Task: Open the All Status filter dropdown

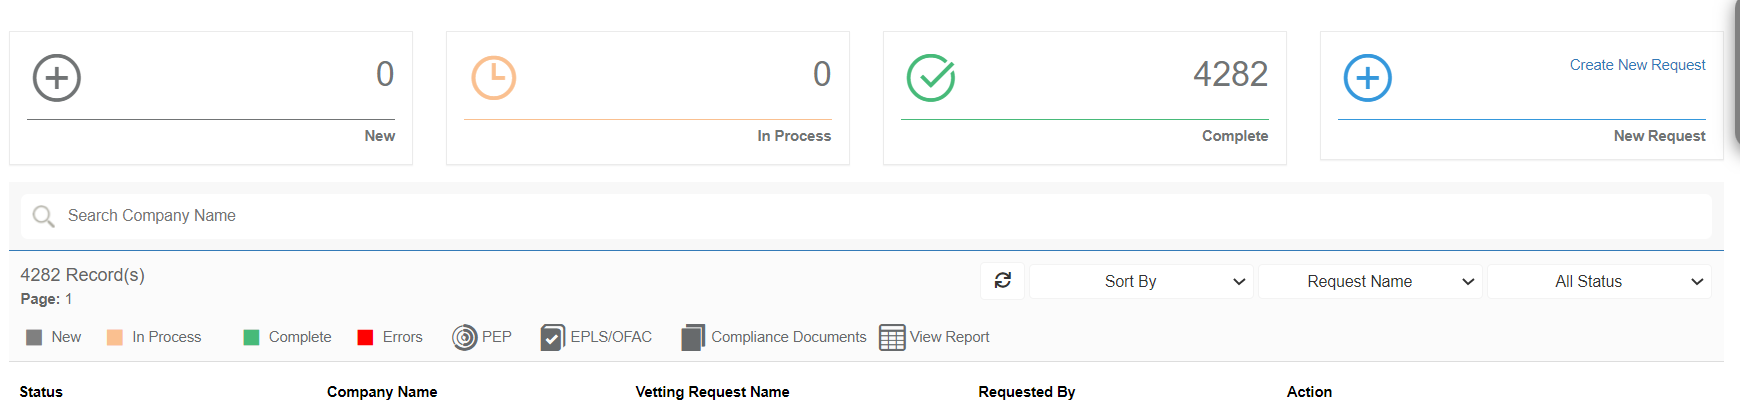Action: pos(1599,282)
